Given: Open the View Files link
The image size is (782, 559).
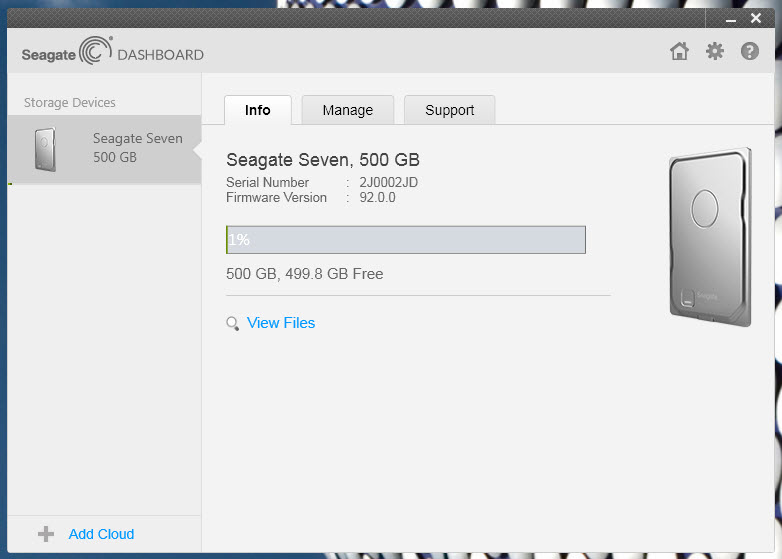Looking at the screenshot, I should [281, 323].
